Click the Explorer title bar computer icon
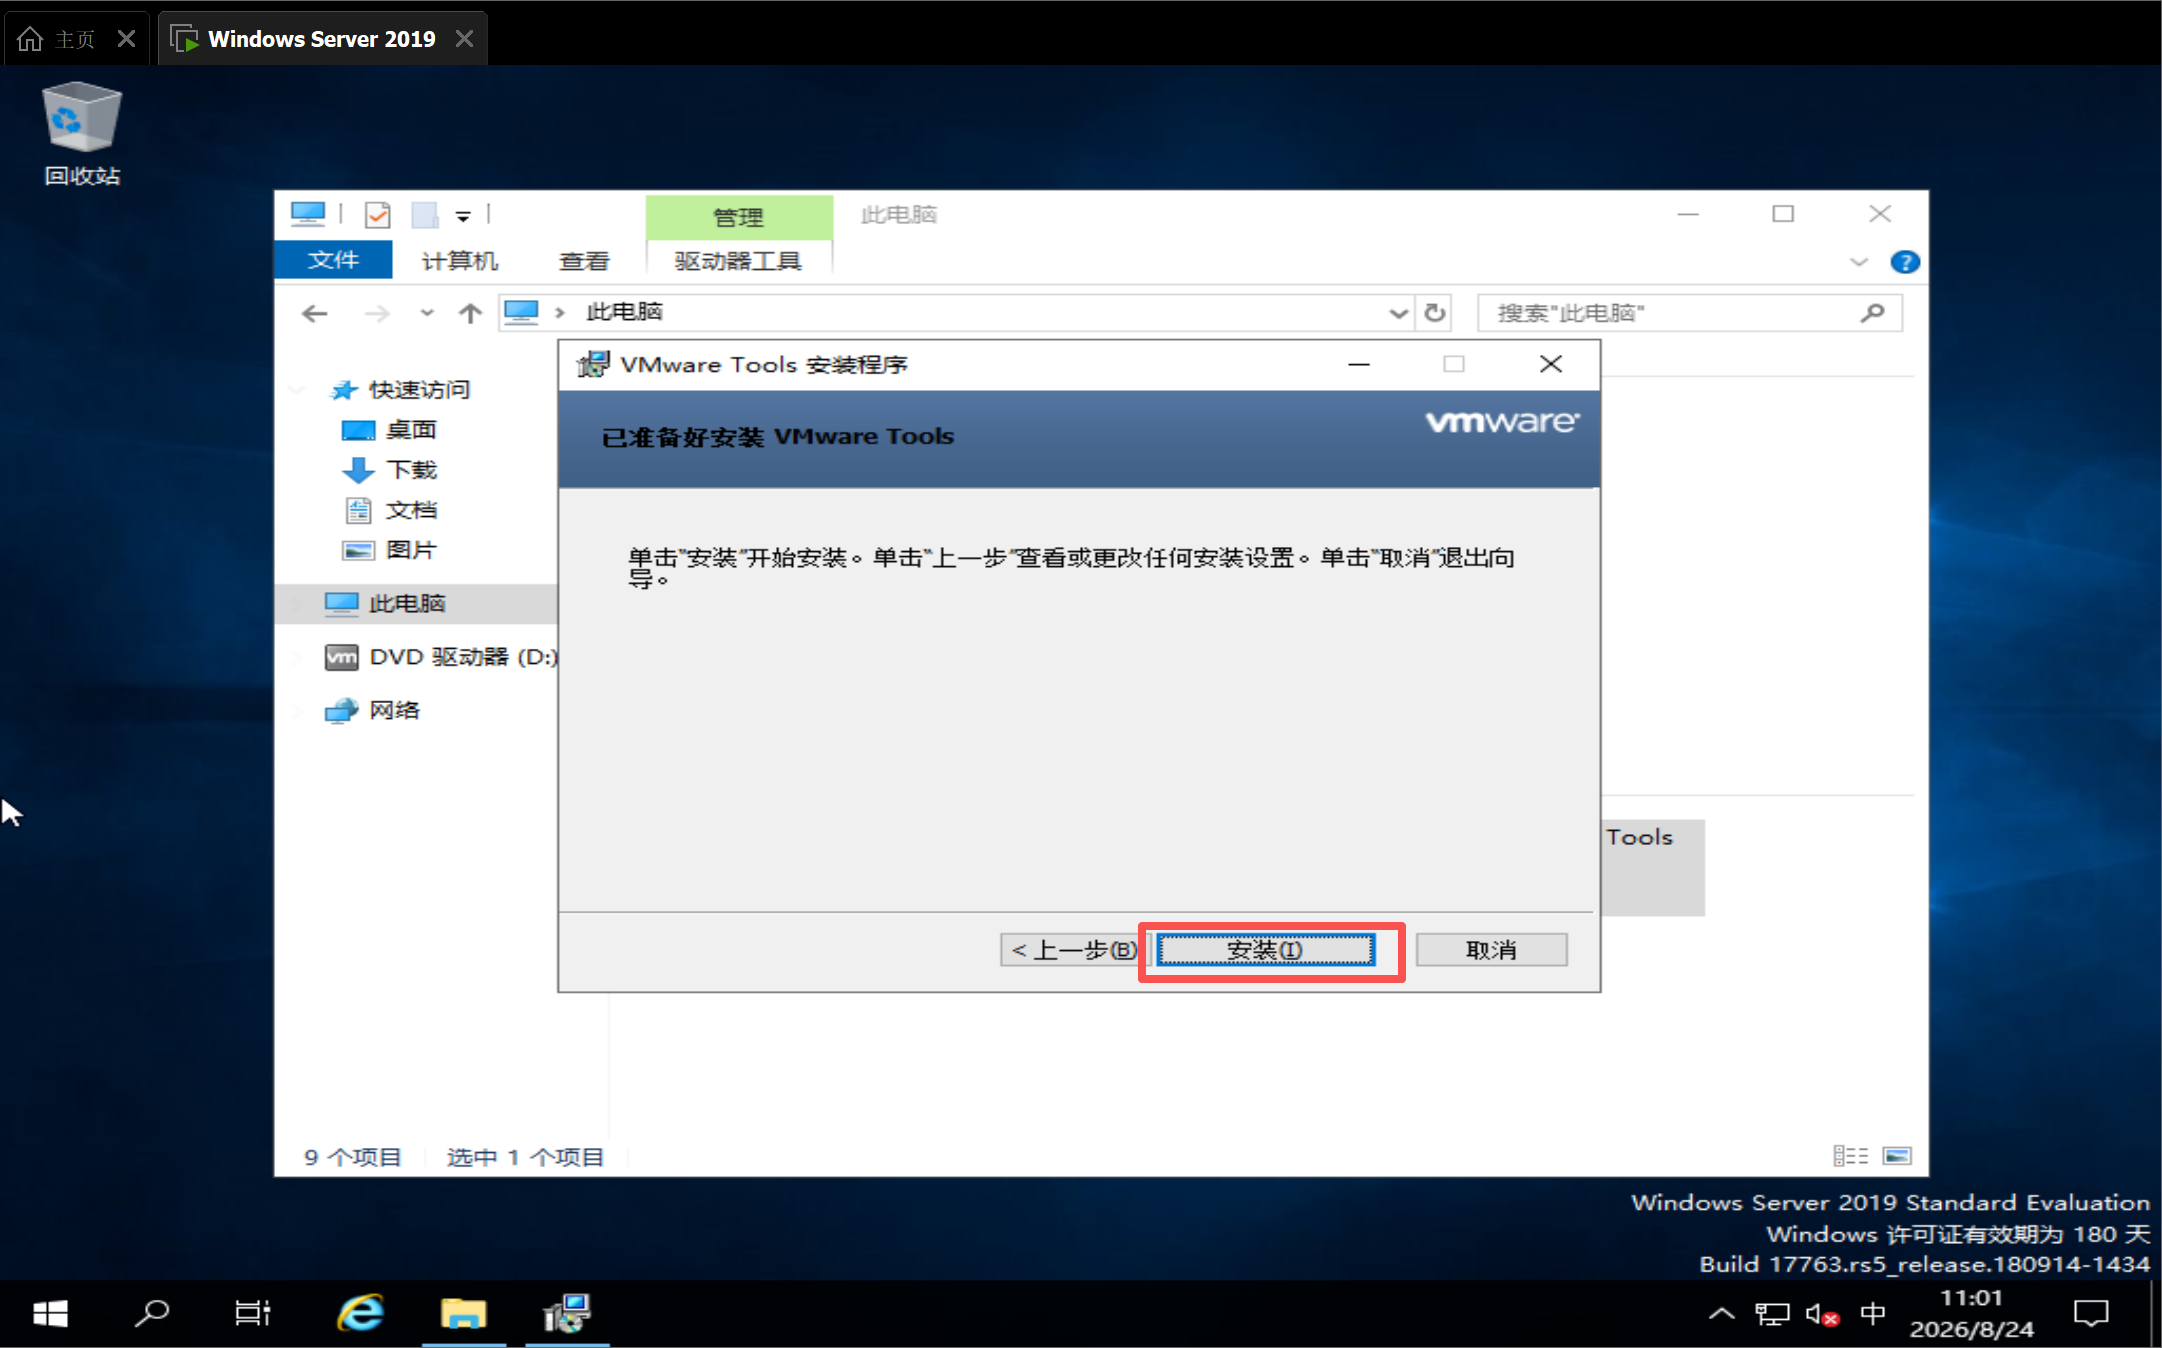 pos(308,214)
